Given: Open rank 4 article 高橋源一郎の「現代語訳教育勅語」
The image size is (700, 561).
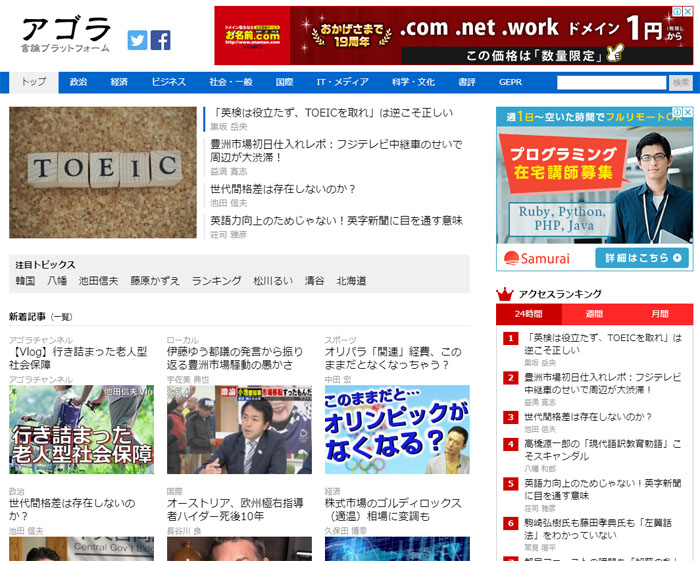Looking at the screenshot, I should tap(603, 450).
